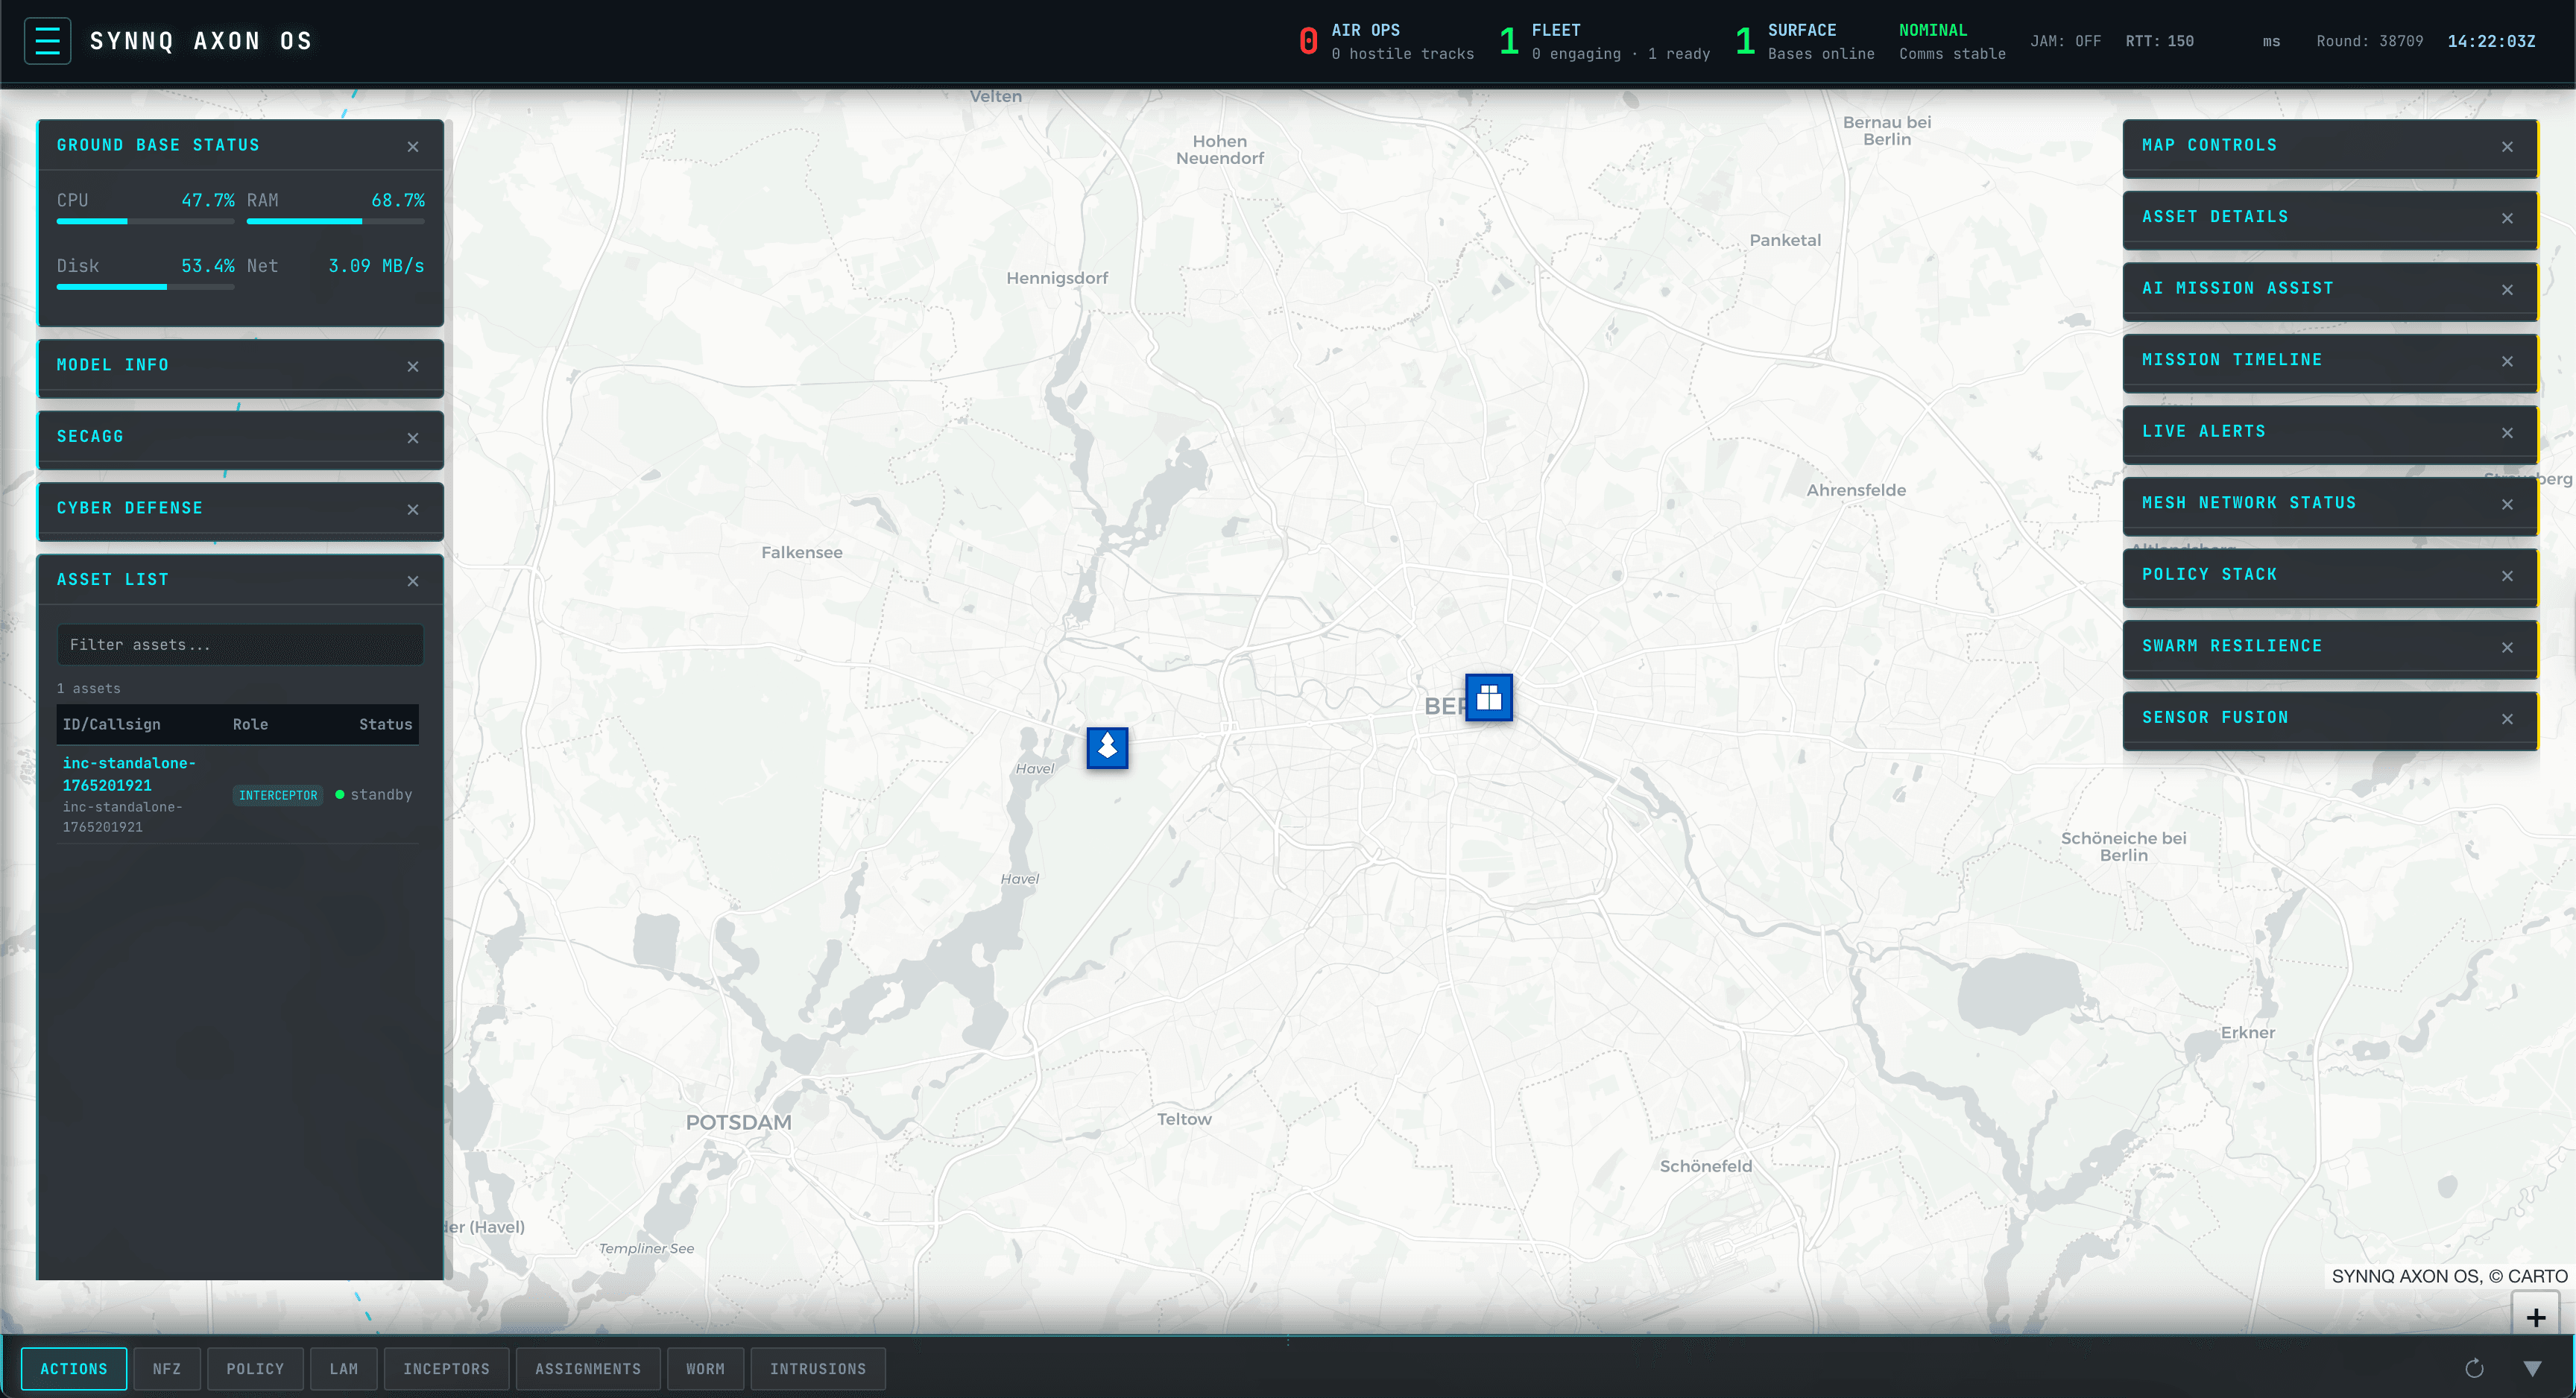This screenshot has width=2576, height=1398.
Task: Switch to the INTRUSIONS tab
Action: coord(818,1368)
